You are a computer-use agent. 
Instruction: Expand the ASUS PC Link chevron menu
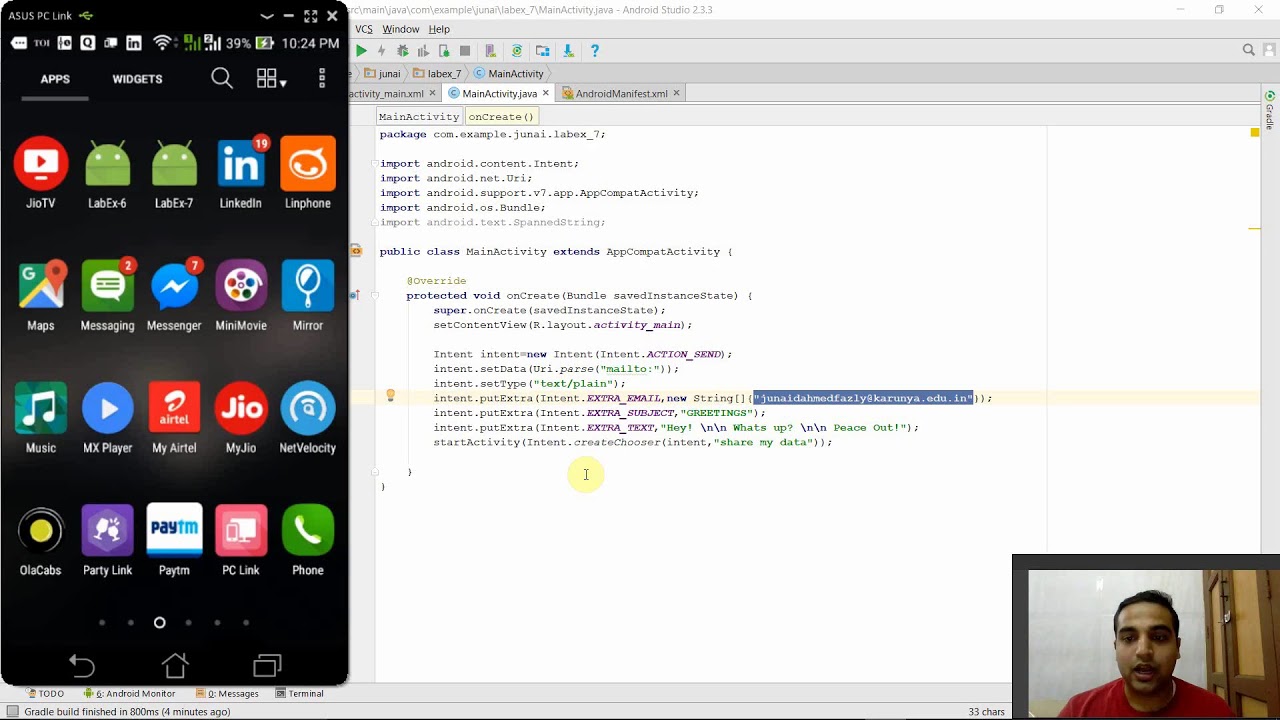click(x=266, y=16)
